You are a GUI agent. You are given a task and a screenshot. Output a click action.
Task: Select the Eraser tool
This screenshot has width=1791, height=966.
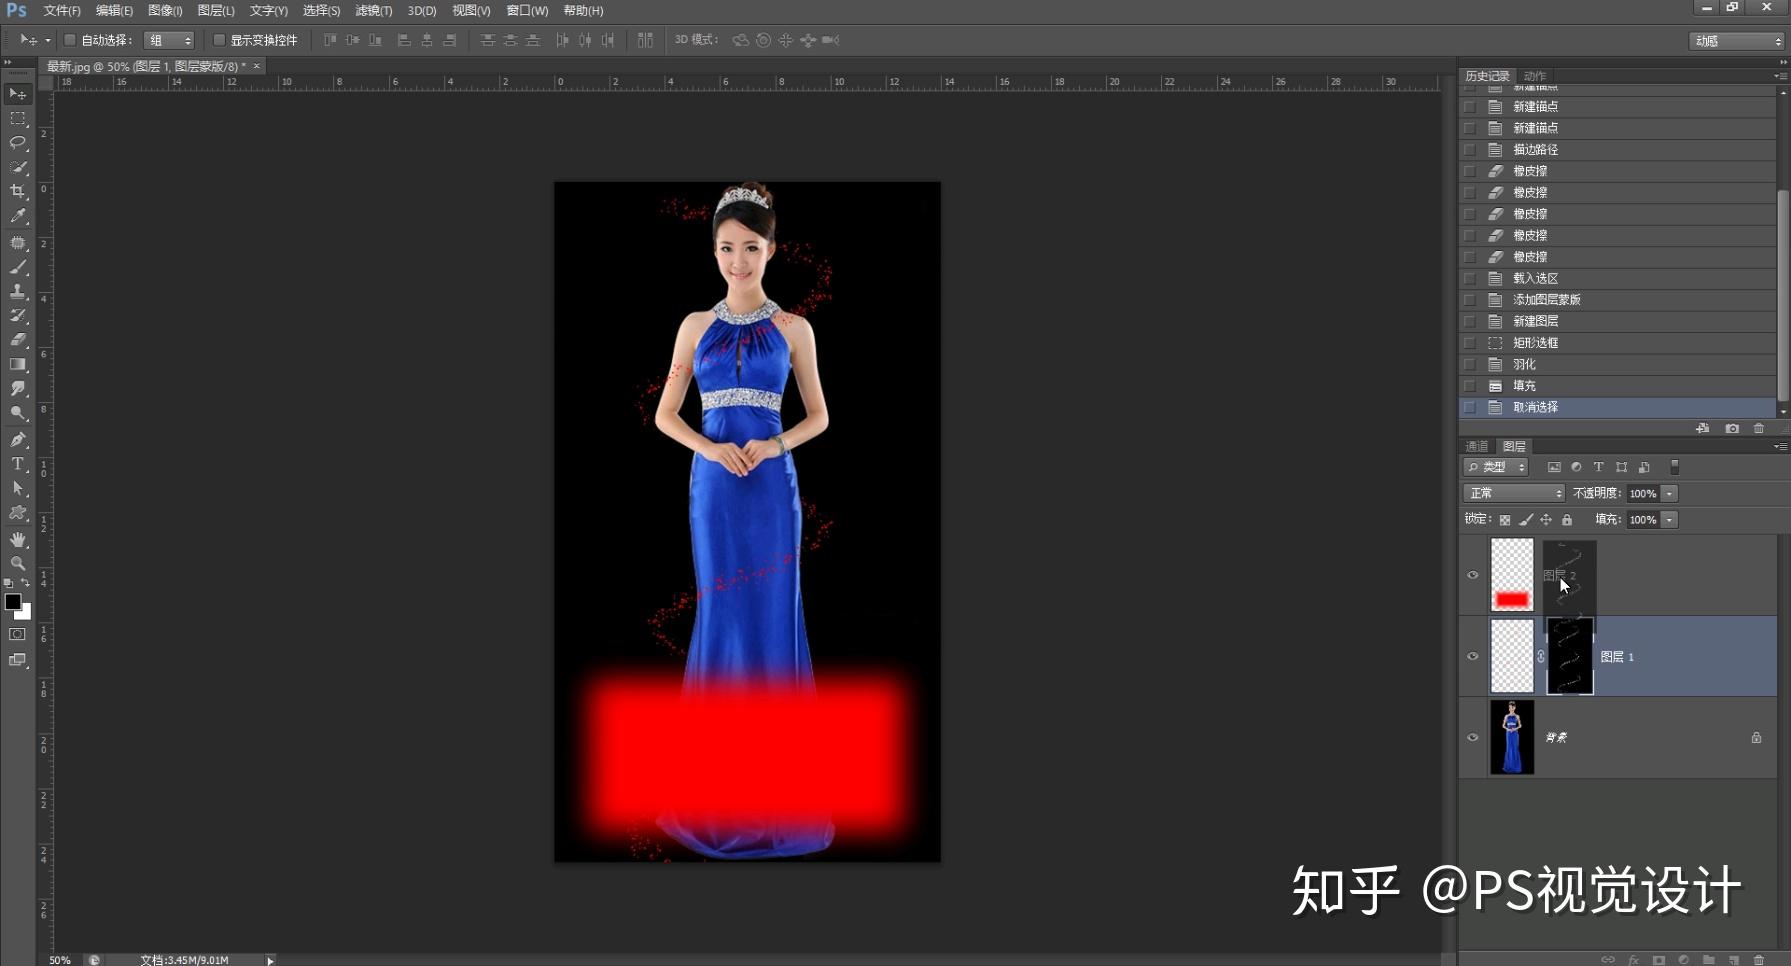[x=18, y=340]
